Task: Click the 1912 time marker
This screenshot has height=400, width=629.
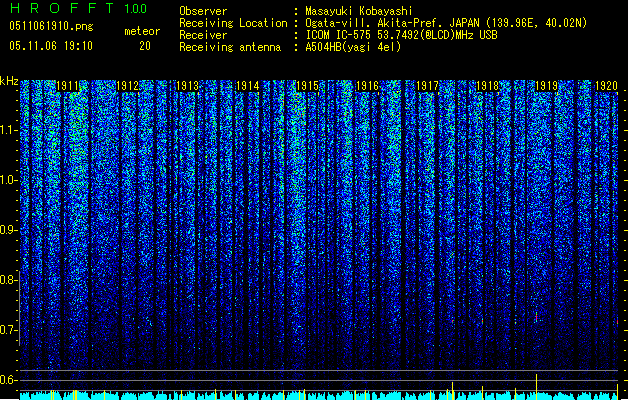Action: [x=127, y=86]
